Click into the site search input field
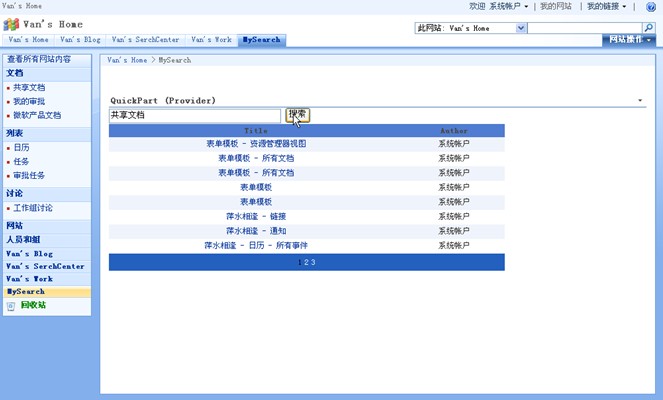This screenshot has height=400, width=663. pos(585,28)
